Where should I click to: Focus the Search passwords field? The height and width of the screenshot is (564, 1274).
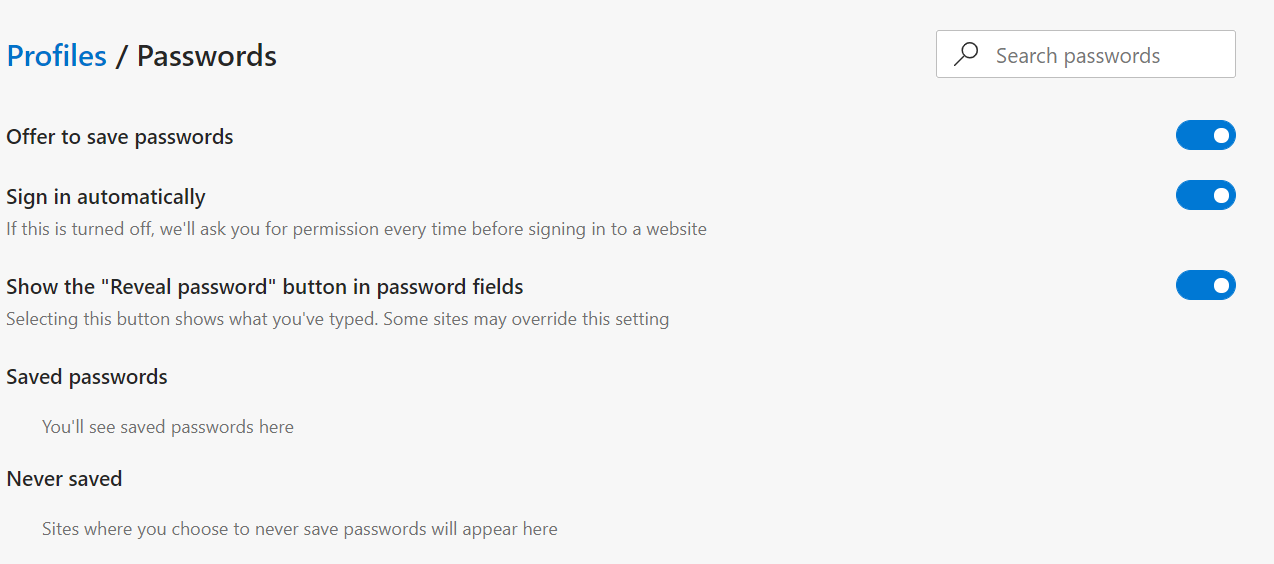[x=1100, y=56]
